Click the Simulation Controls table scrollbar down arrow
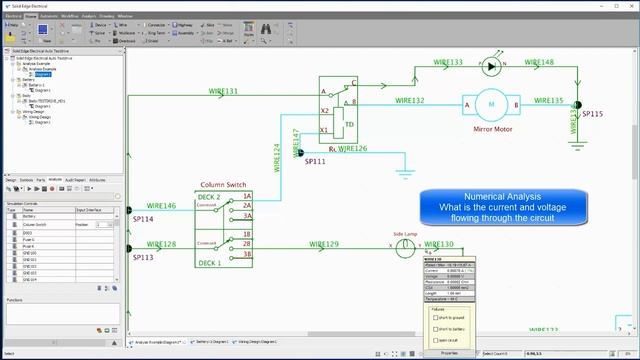Viewport: 640px width, 360px height. coord(117,280)
